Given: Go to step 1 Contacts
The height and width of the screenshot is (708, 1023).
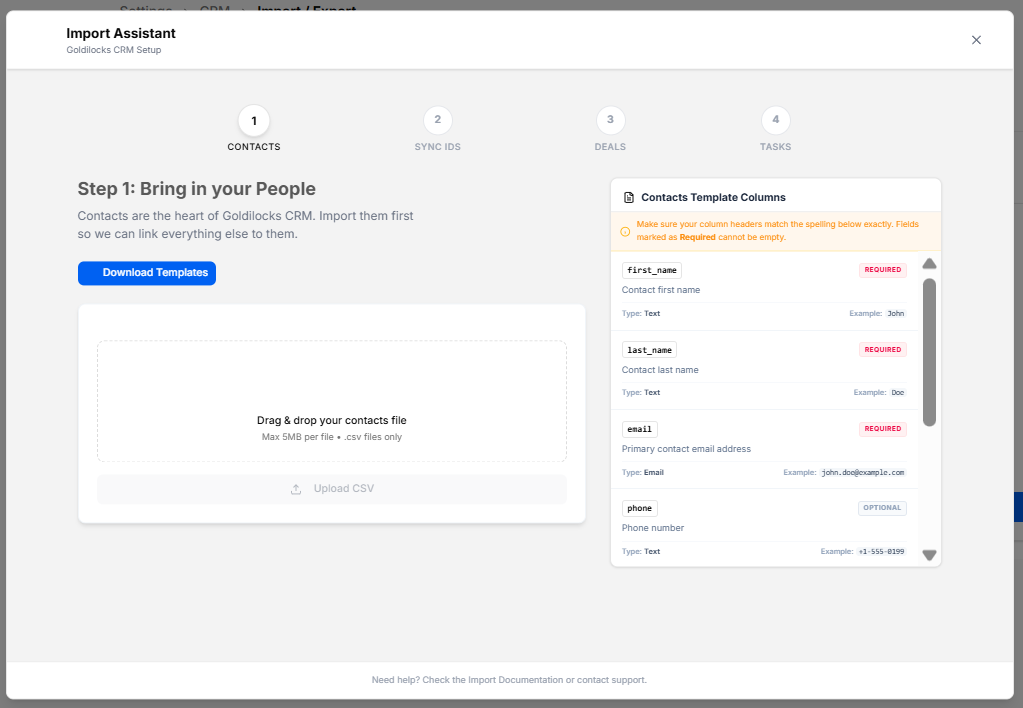Looking at the screenshot, I should (x=254, y=129).
